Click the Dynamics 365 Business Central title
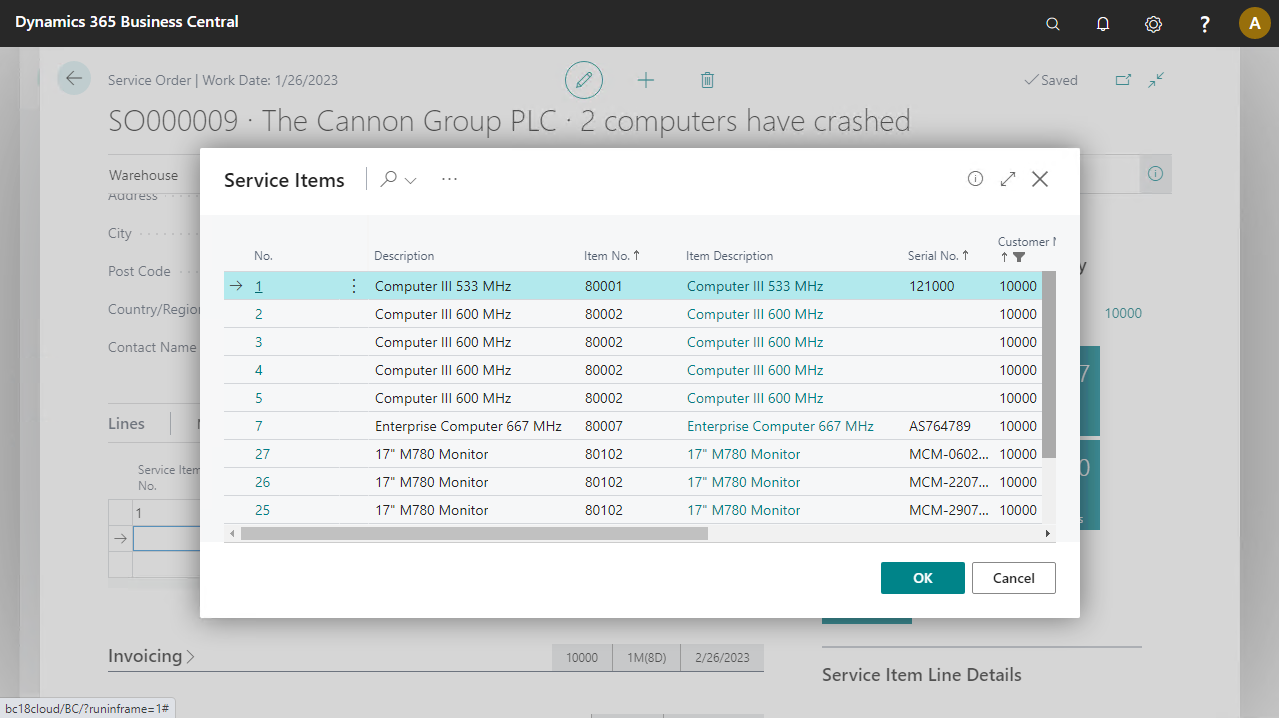The height and width of the screenshot is (720, 1280). pos(127,21)
